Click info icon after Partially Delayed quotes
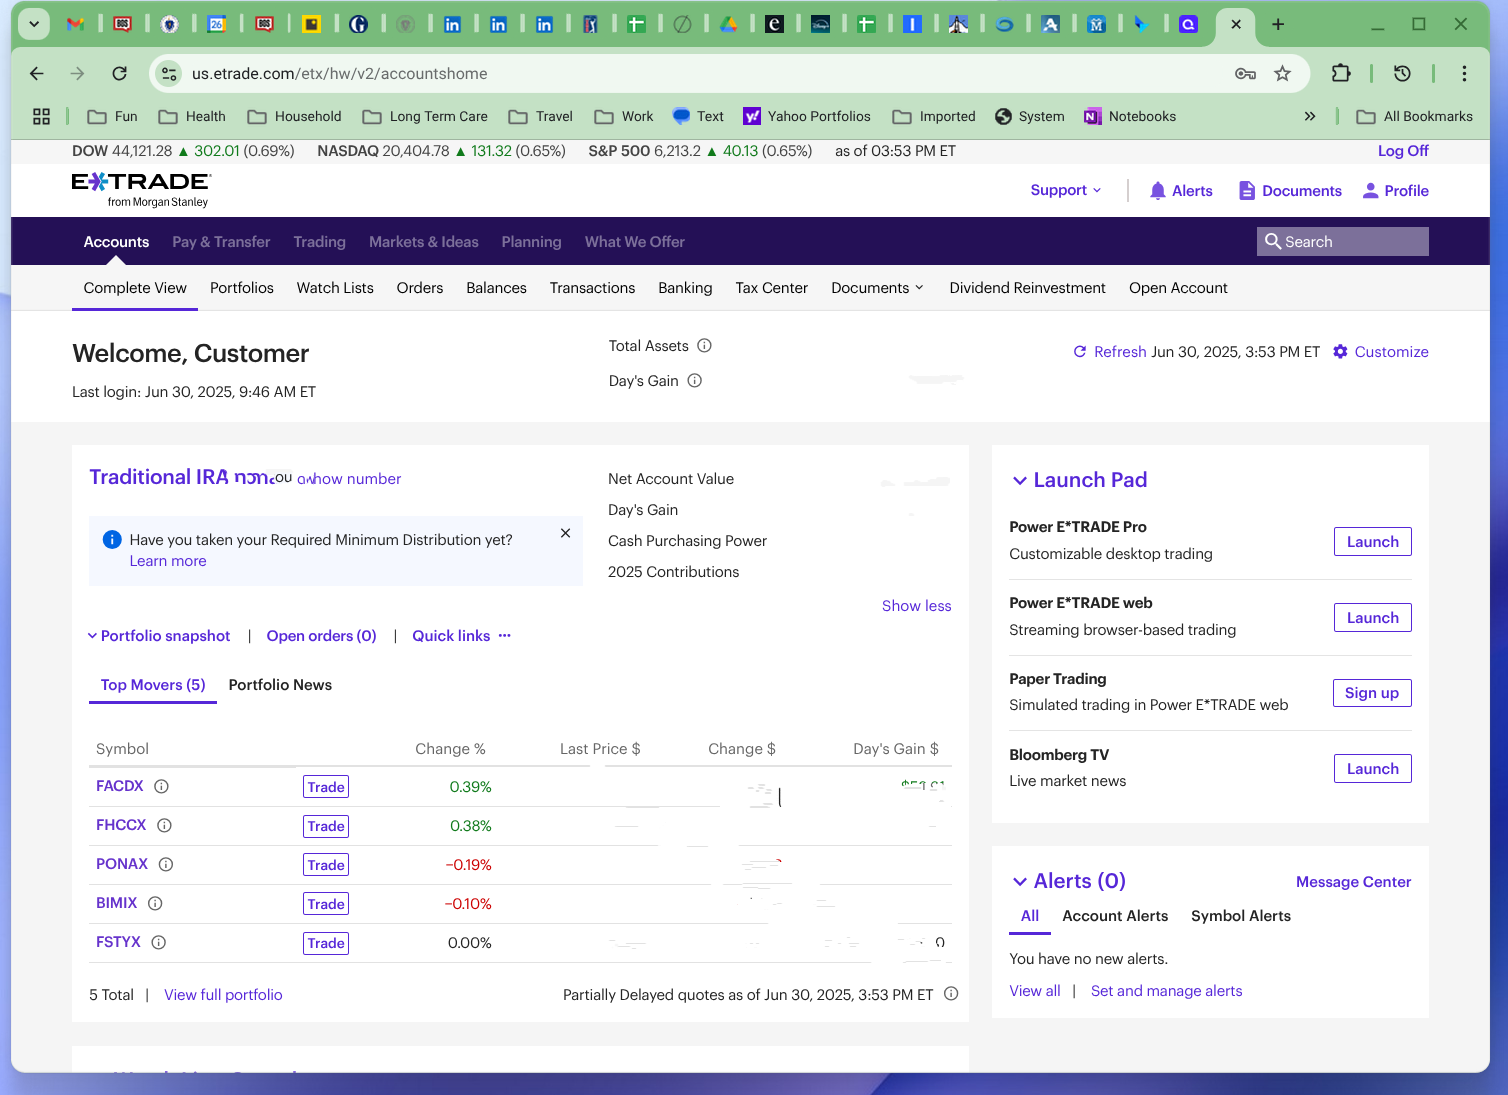The image size is (1508, 1095). [951, 994]
